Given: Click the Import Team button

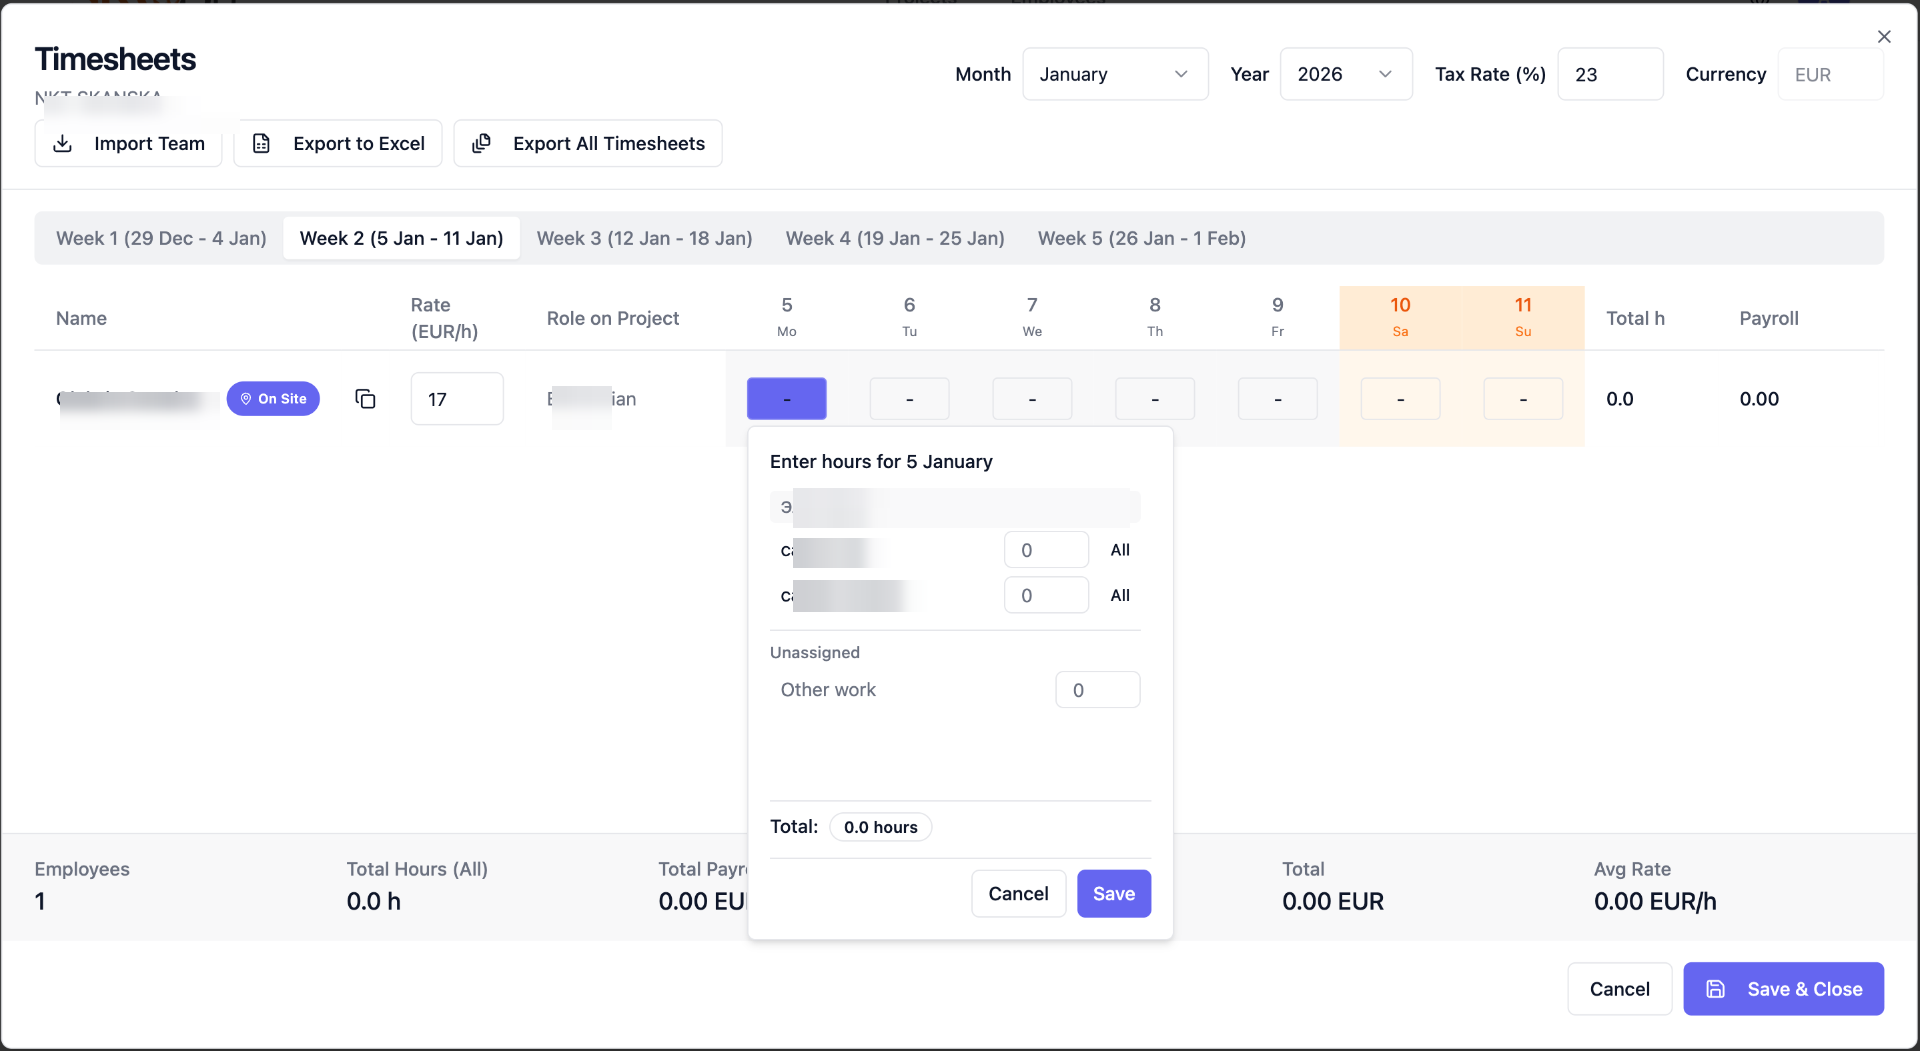Looking at the screenshot, I should [x=128, y=143].
